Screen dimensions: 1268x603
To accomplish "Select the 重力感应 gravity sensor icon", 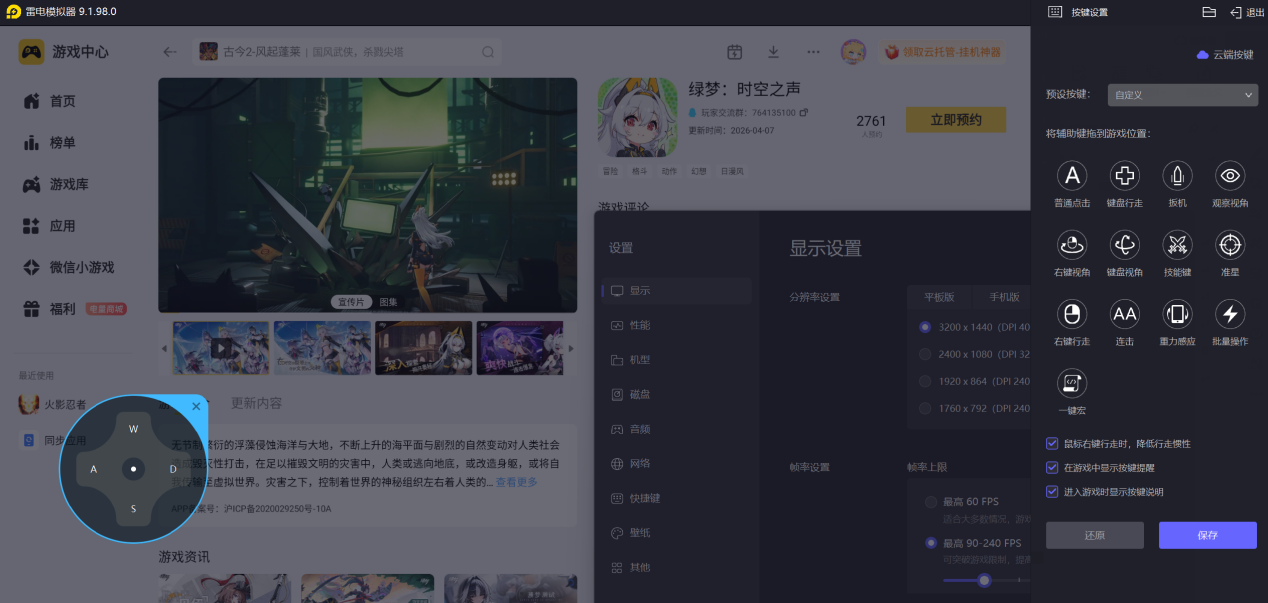I will click(x=1177, y=314).
